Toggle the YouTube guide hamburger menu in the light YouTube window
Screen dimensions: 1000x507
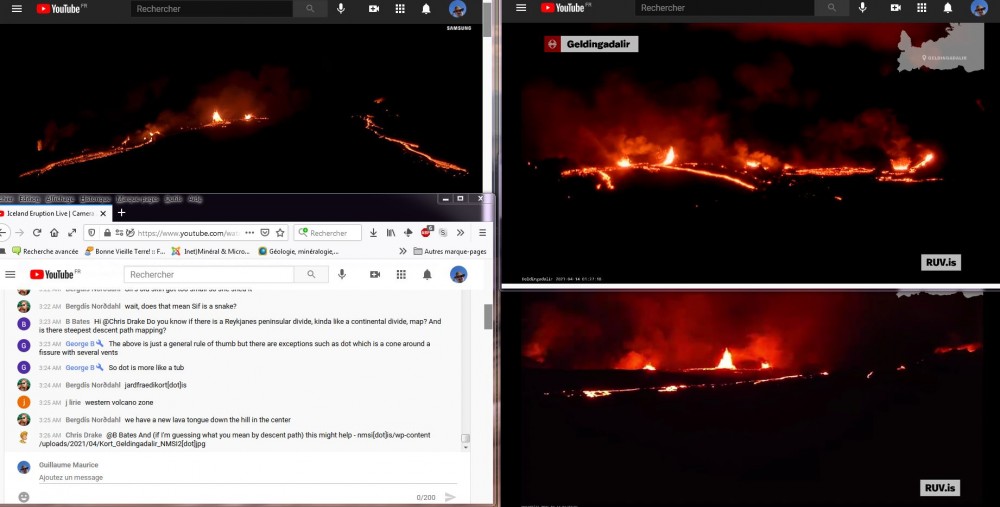click(x=10, y=275)
